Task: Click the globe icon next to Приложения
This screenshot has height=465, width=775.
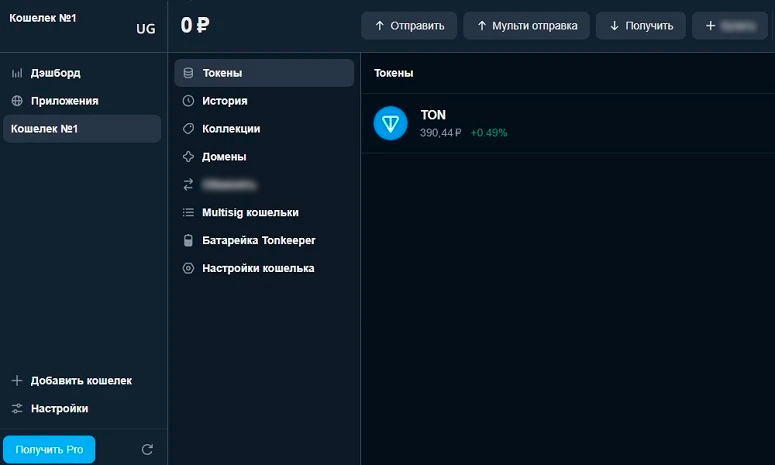Action: (16, 101)
